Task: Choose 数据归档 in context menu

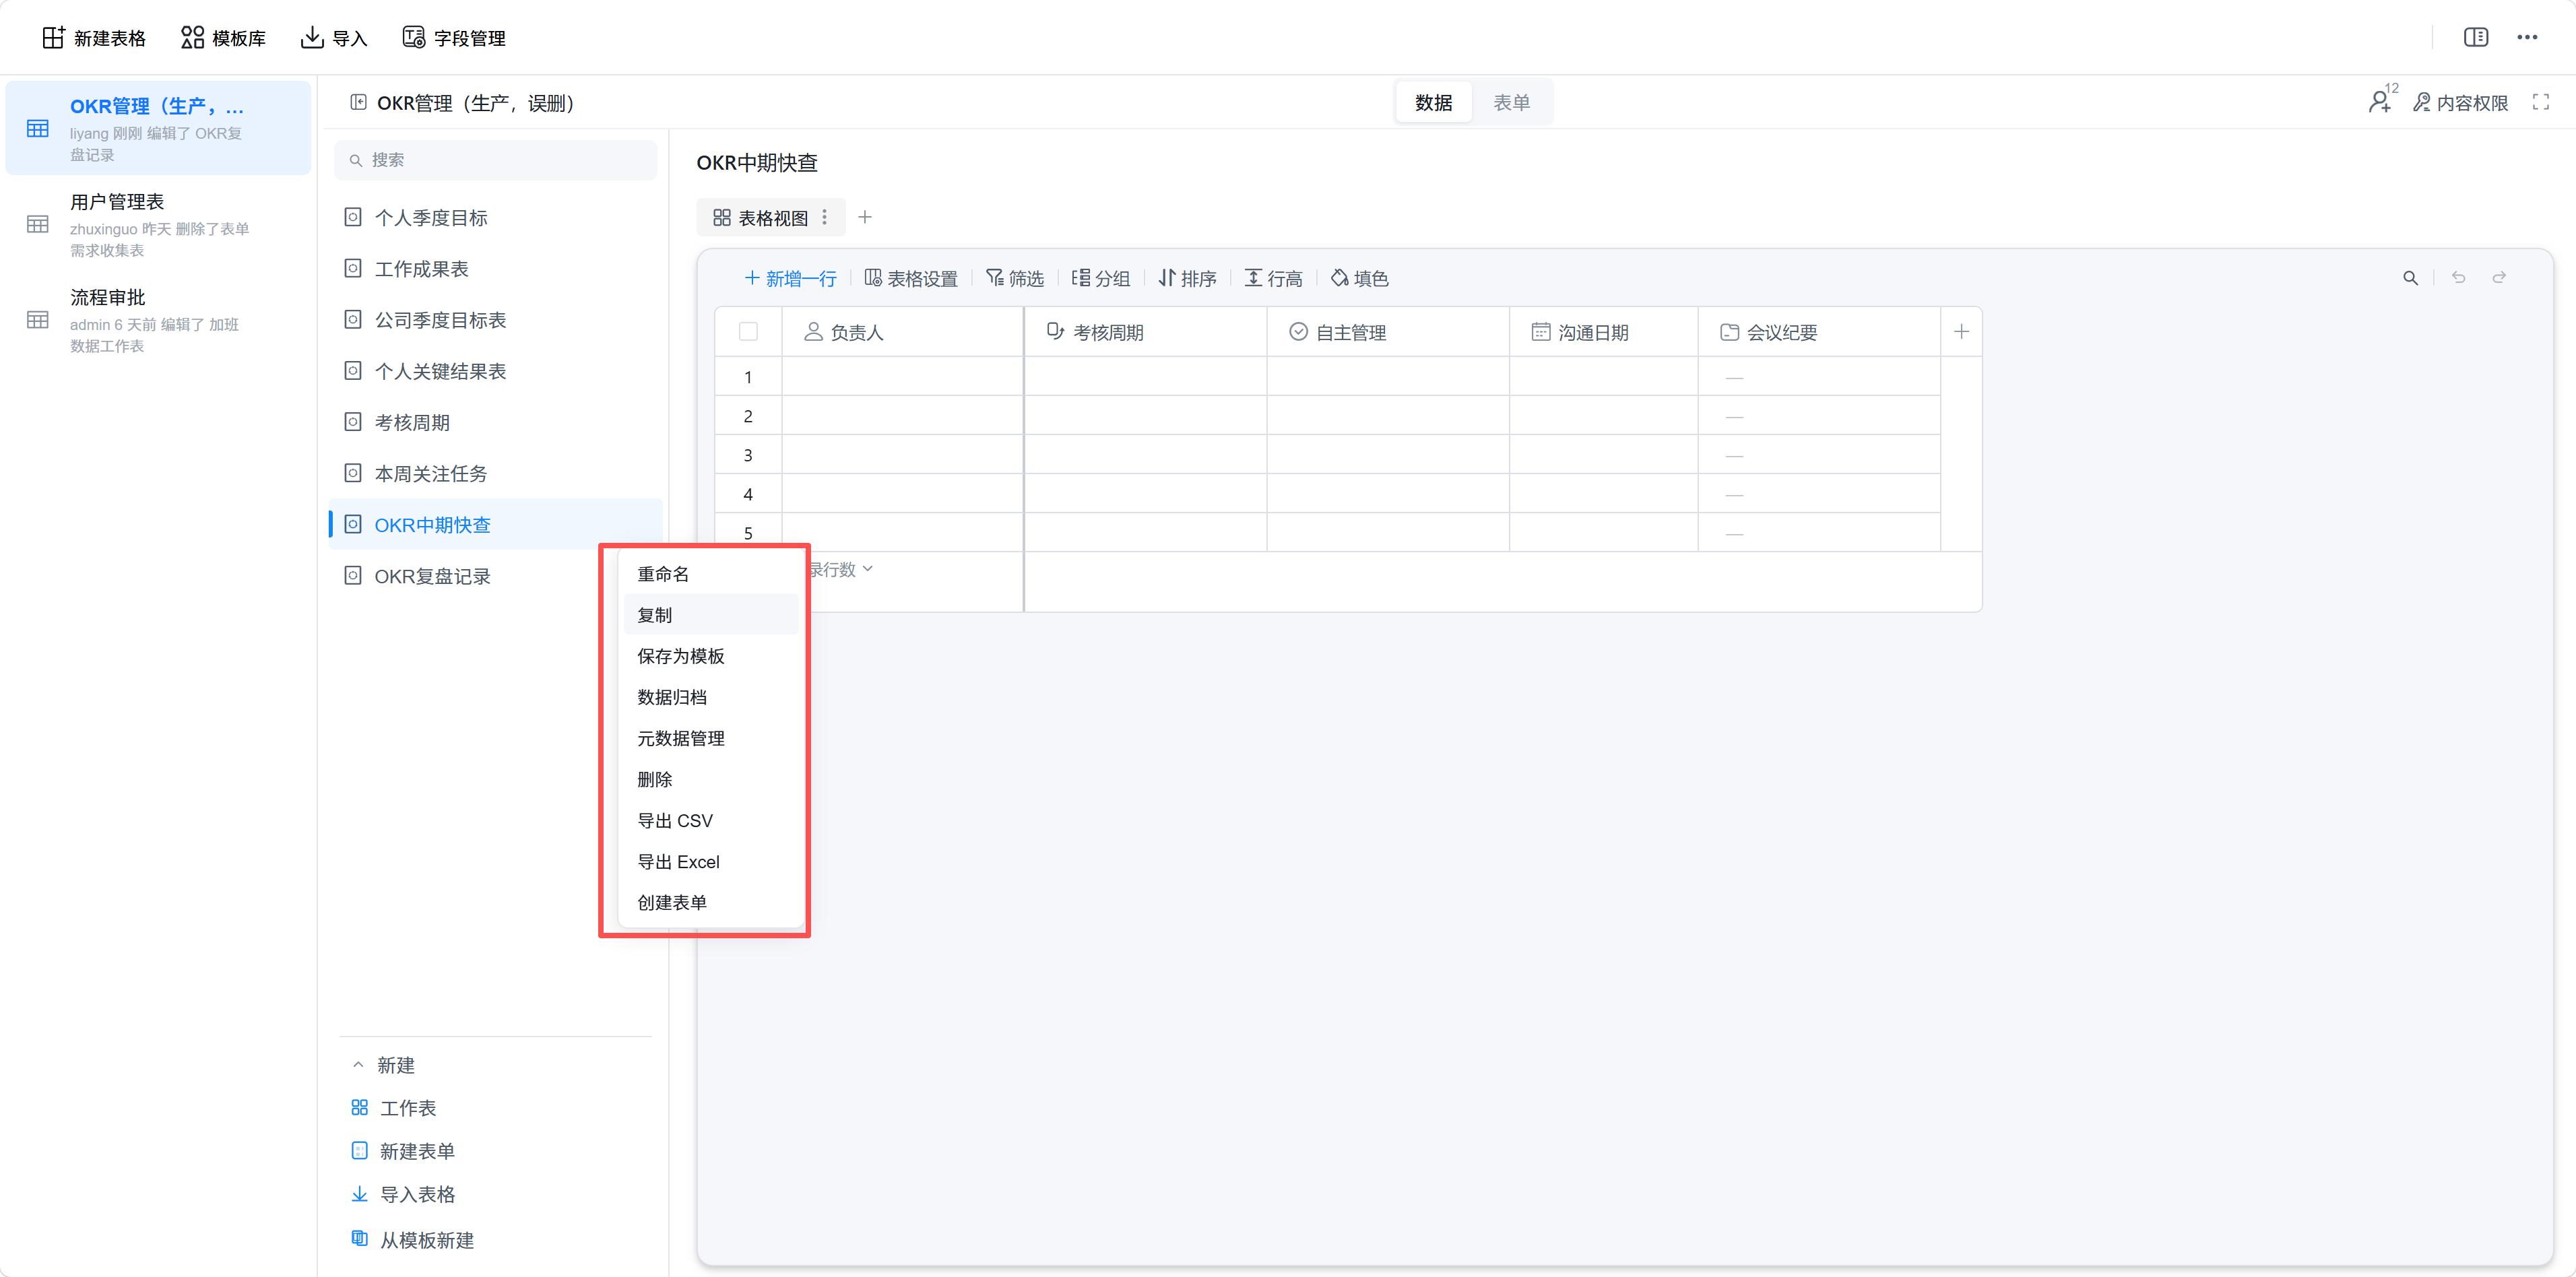Action: [x=711, y=697]
